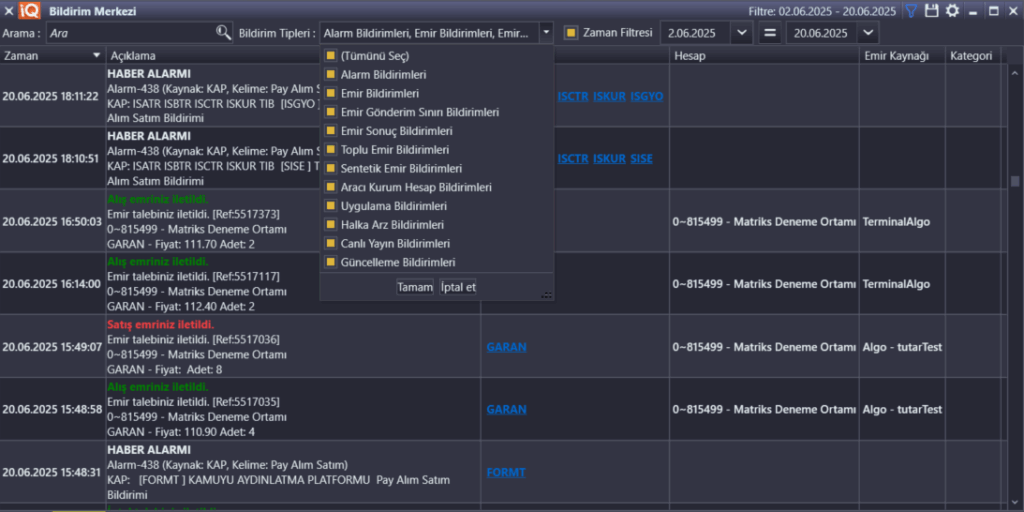Toggle Aracı Kurum Hesap Bildirimleri checkbox
This screenshot has height=512, width=1024.
(330, 187)
